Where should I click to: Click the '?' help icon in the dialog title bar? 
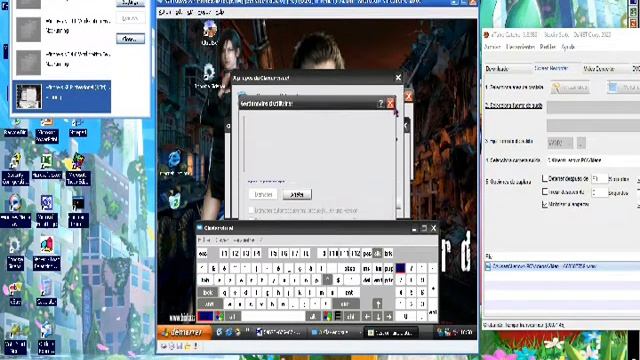(380, 103)
